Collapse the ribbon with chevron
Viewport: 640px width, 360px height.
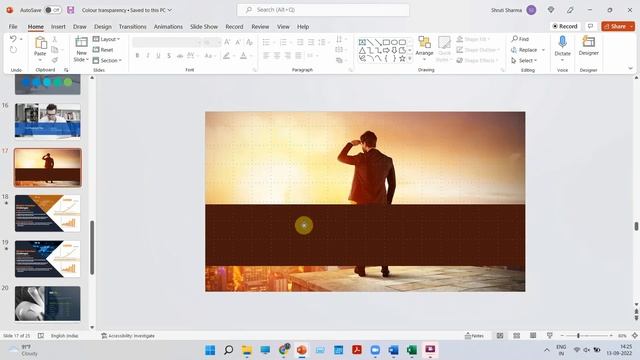pyautogui.click(x=630, y=68)
